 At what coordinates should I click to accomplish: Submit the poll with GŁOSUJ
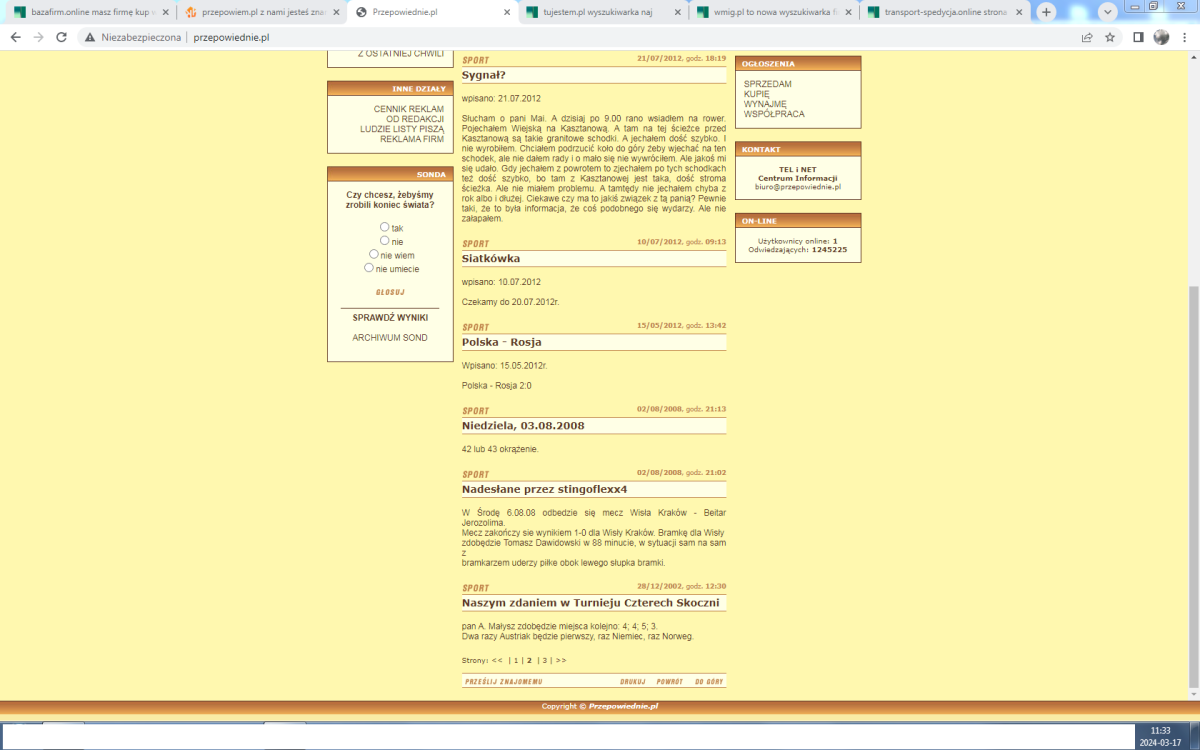click(x=390, y=292)
